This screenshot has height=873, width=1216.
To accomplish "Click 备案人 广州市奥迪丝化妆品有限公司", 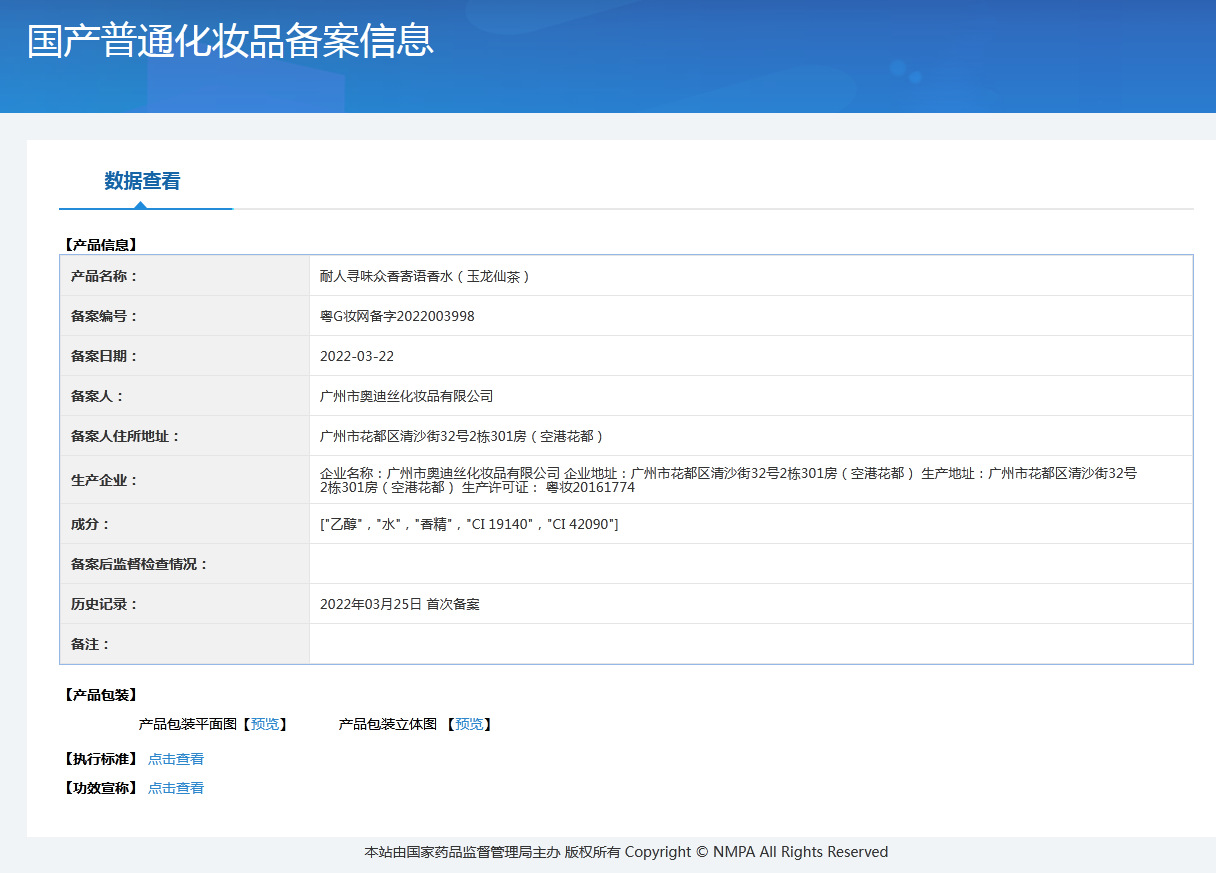I will coord(404,394).
